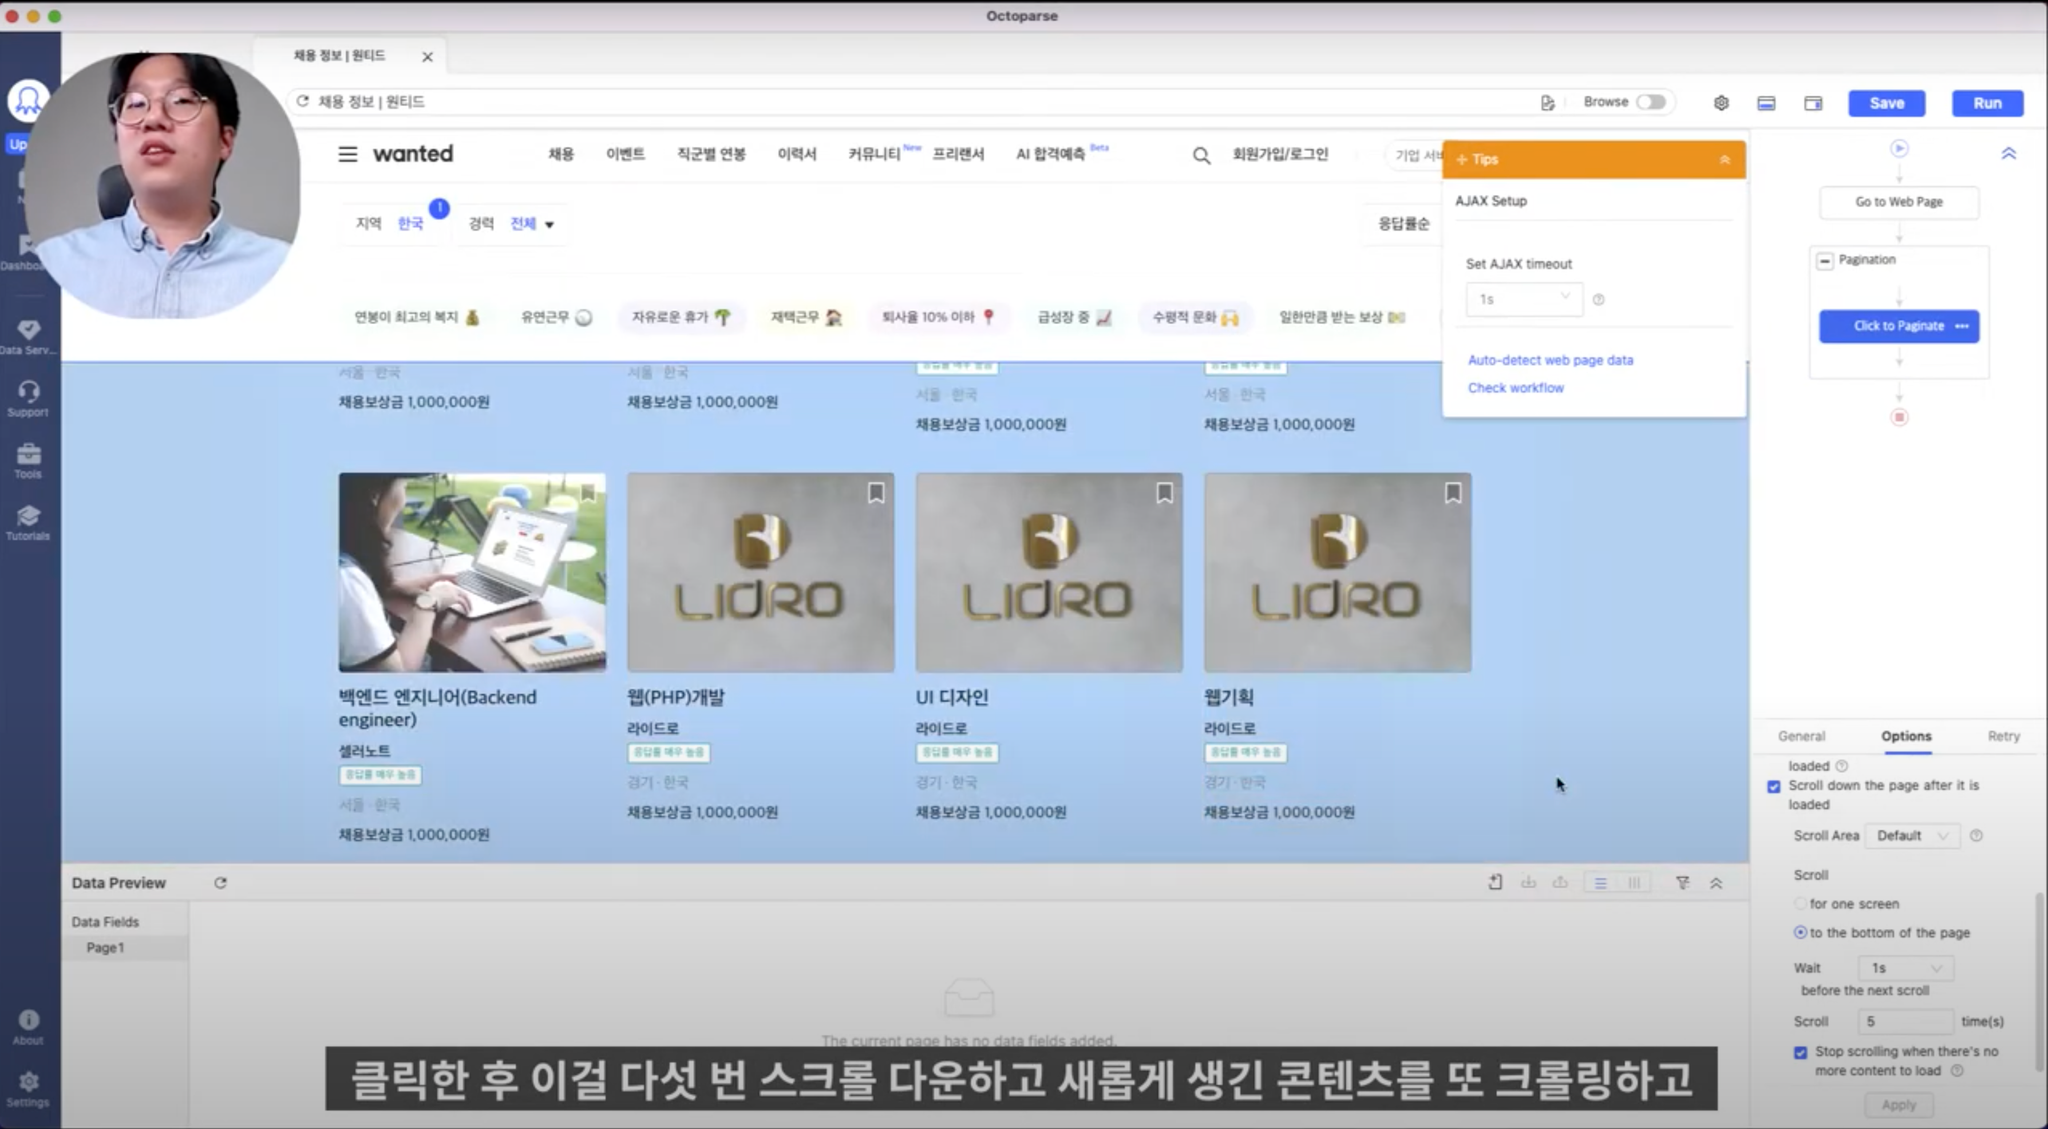The height and width of the screenshot is (1129, 2048).
Task: Bookmark the 웹(PHP)개발 job card
Action: [x=876, y=493]
